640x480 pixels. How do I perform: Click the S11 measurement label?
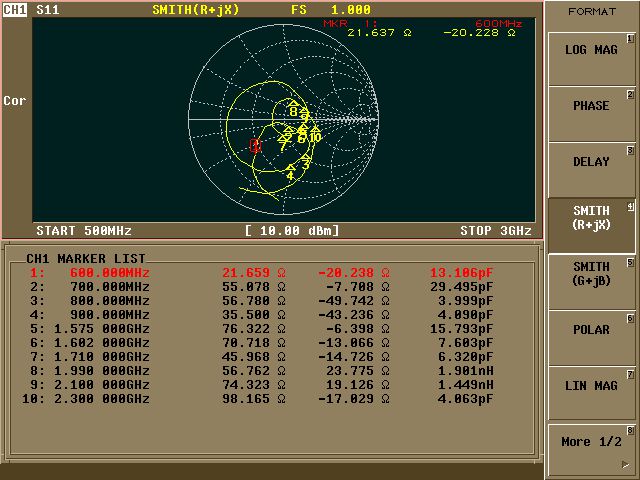click(48, 10)
